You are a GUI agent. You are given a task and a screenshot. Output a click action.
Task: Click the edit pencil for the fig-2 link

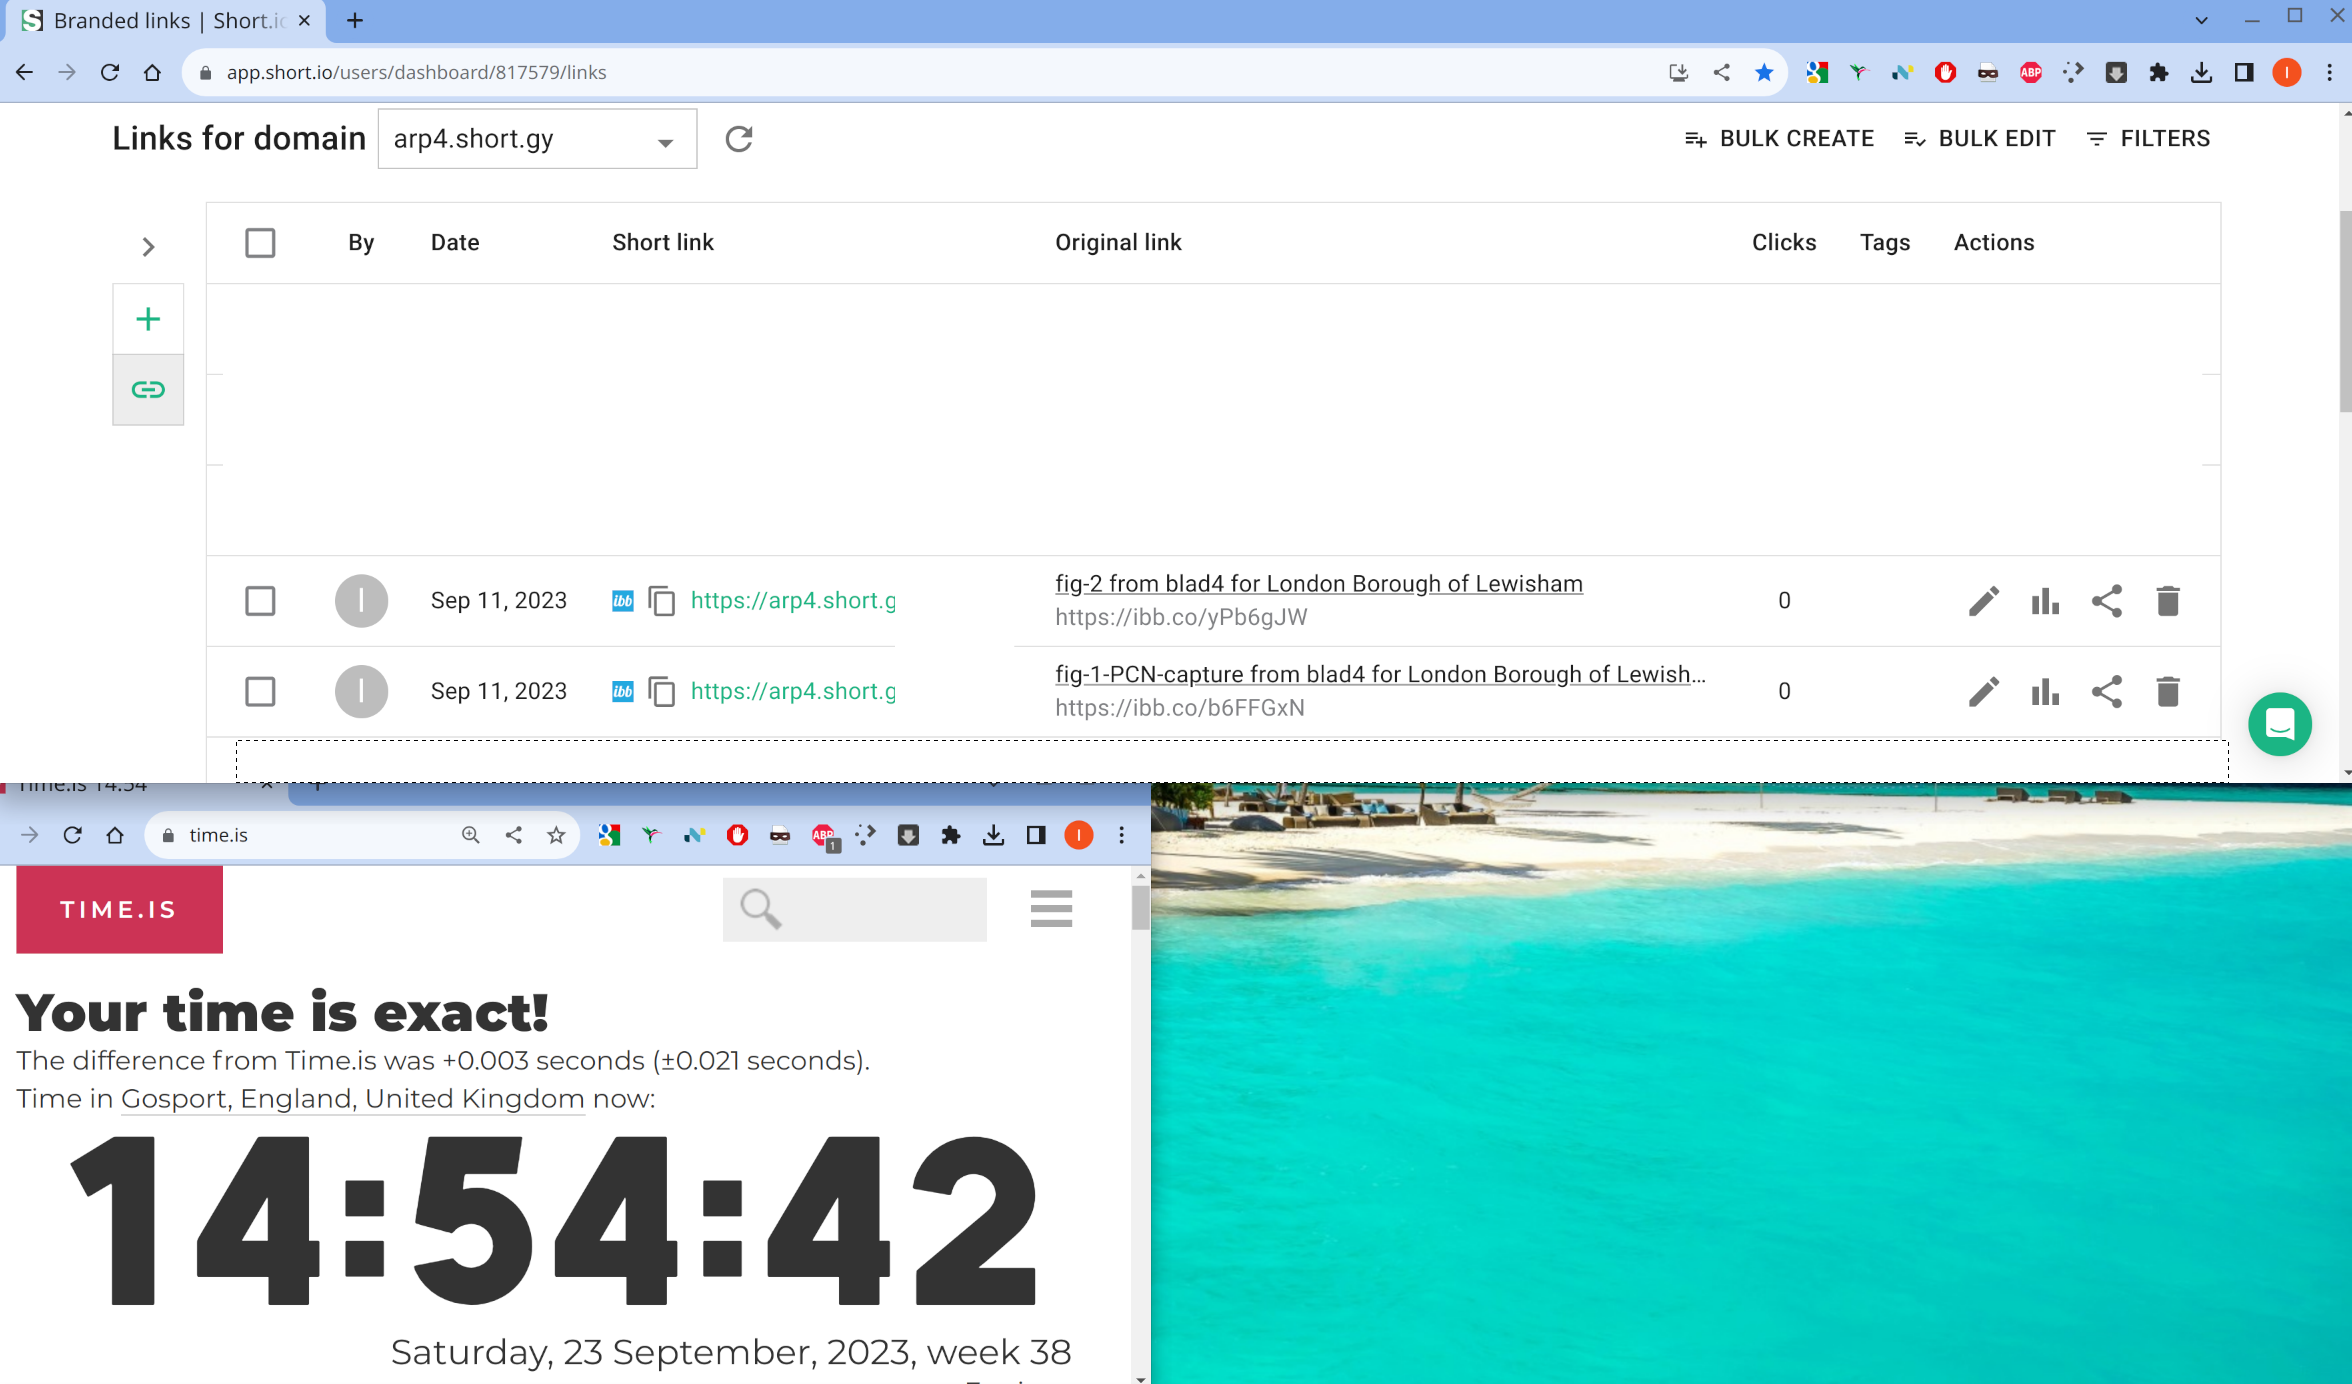coord(1984,601)
